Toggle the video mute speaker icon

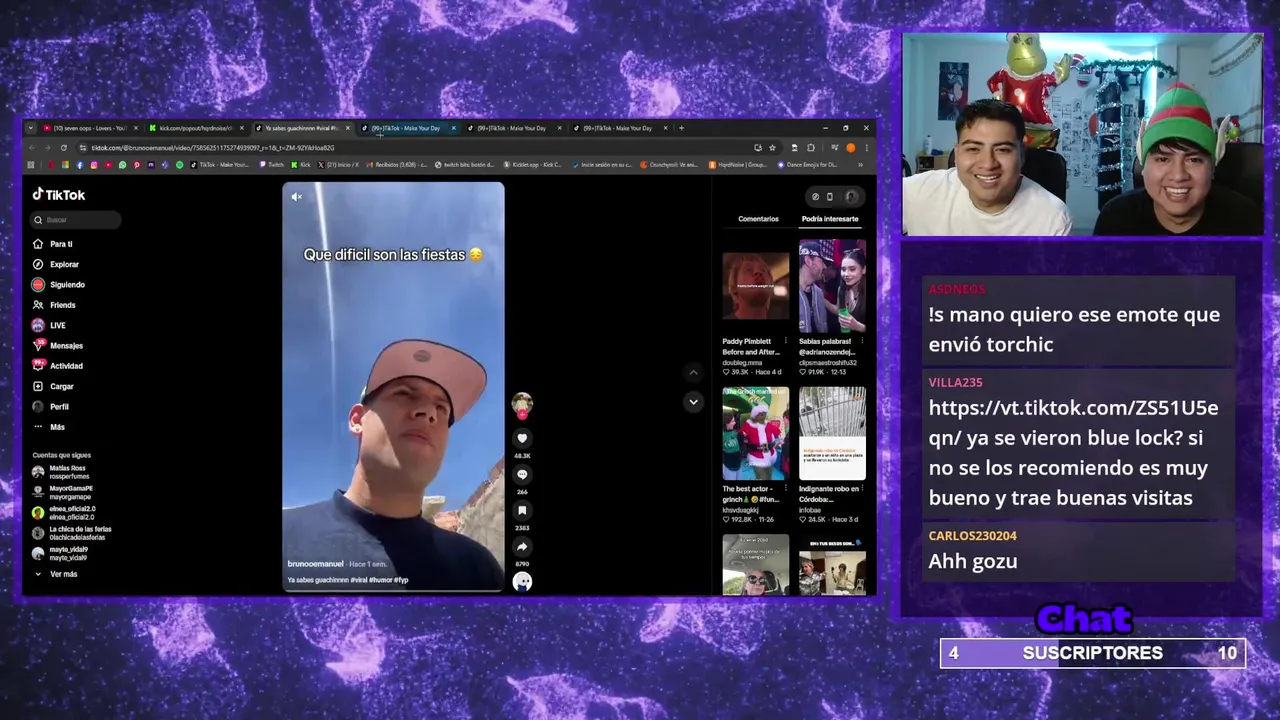pos(296,197)
